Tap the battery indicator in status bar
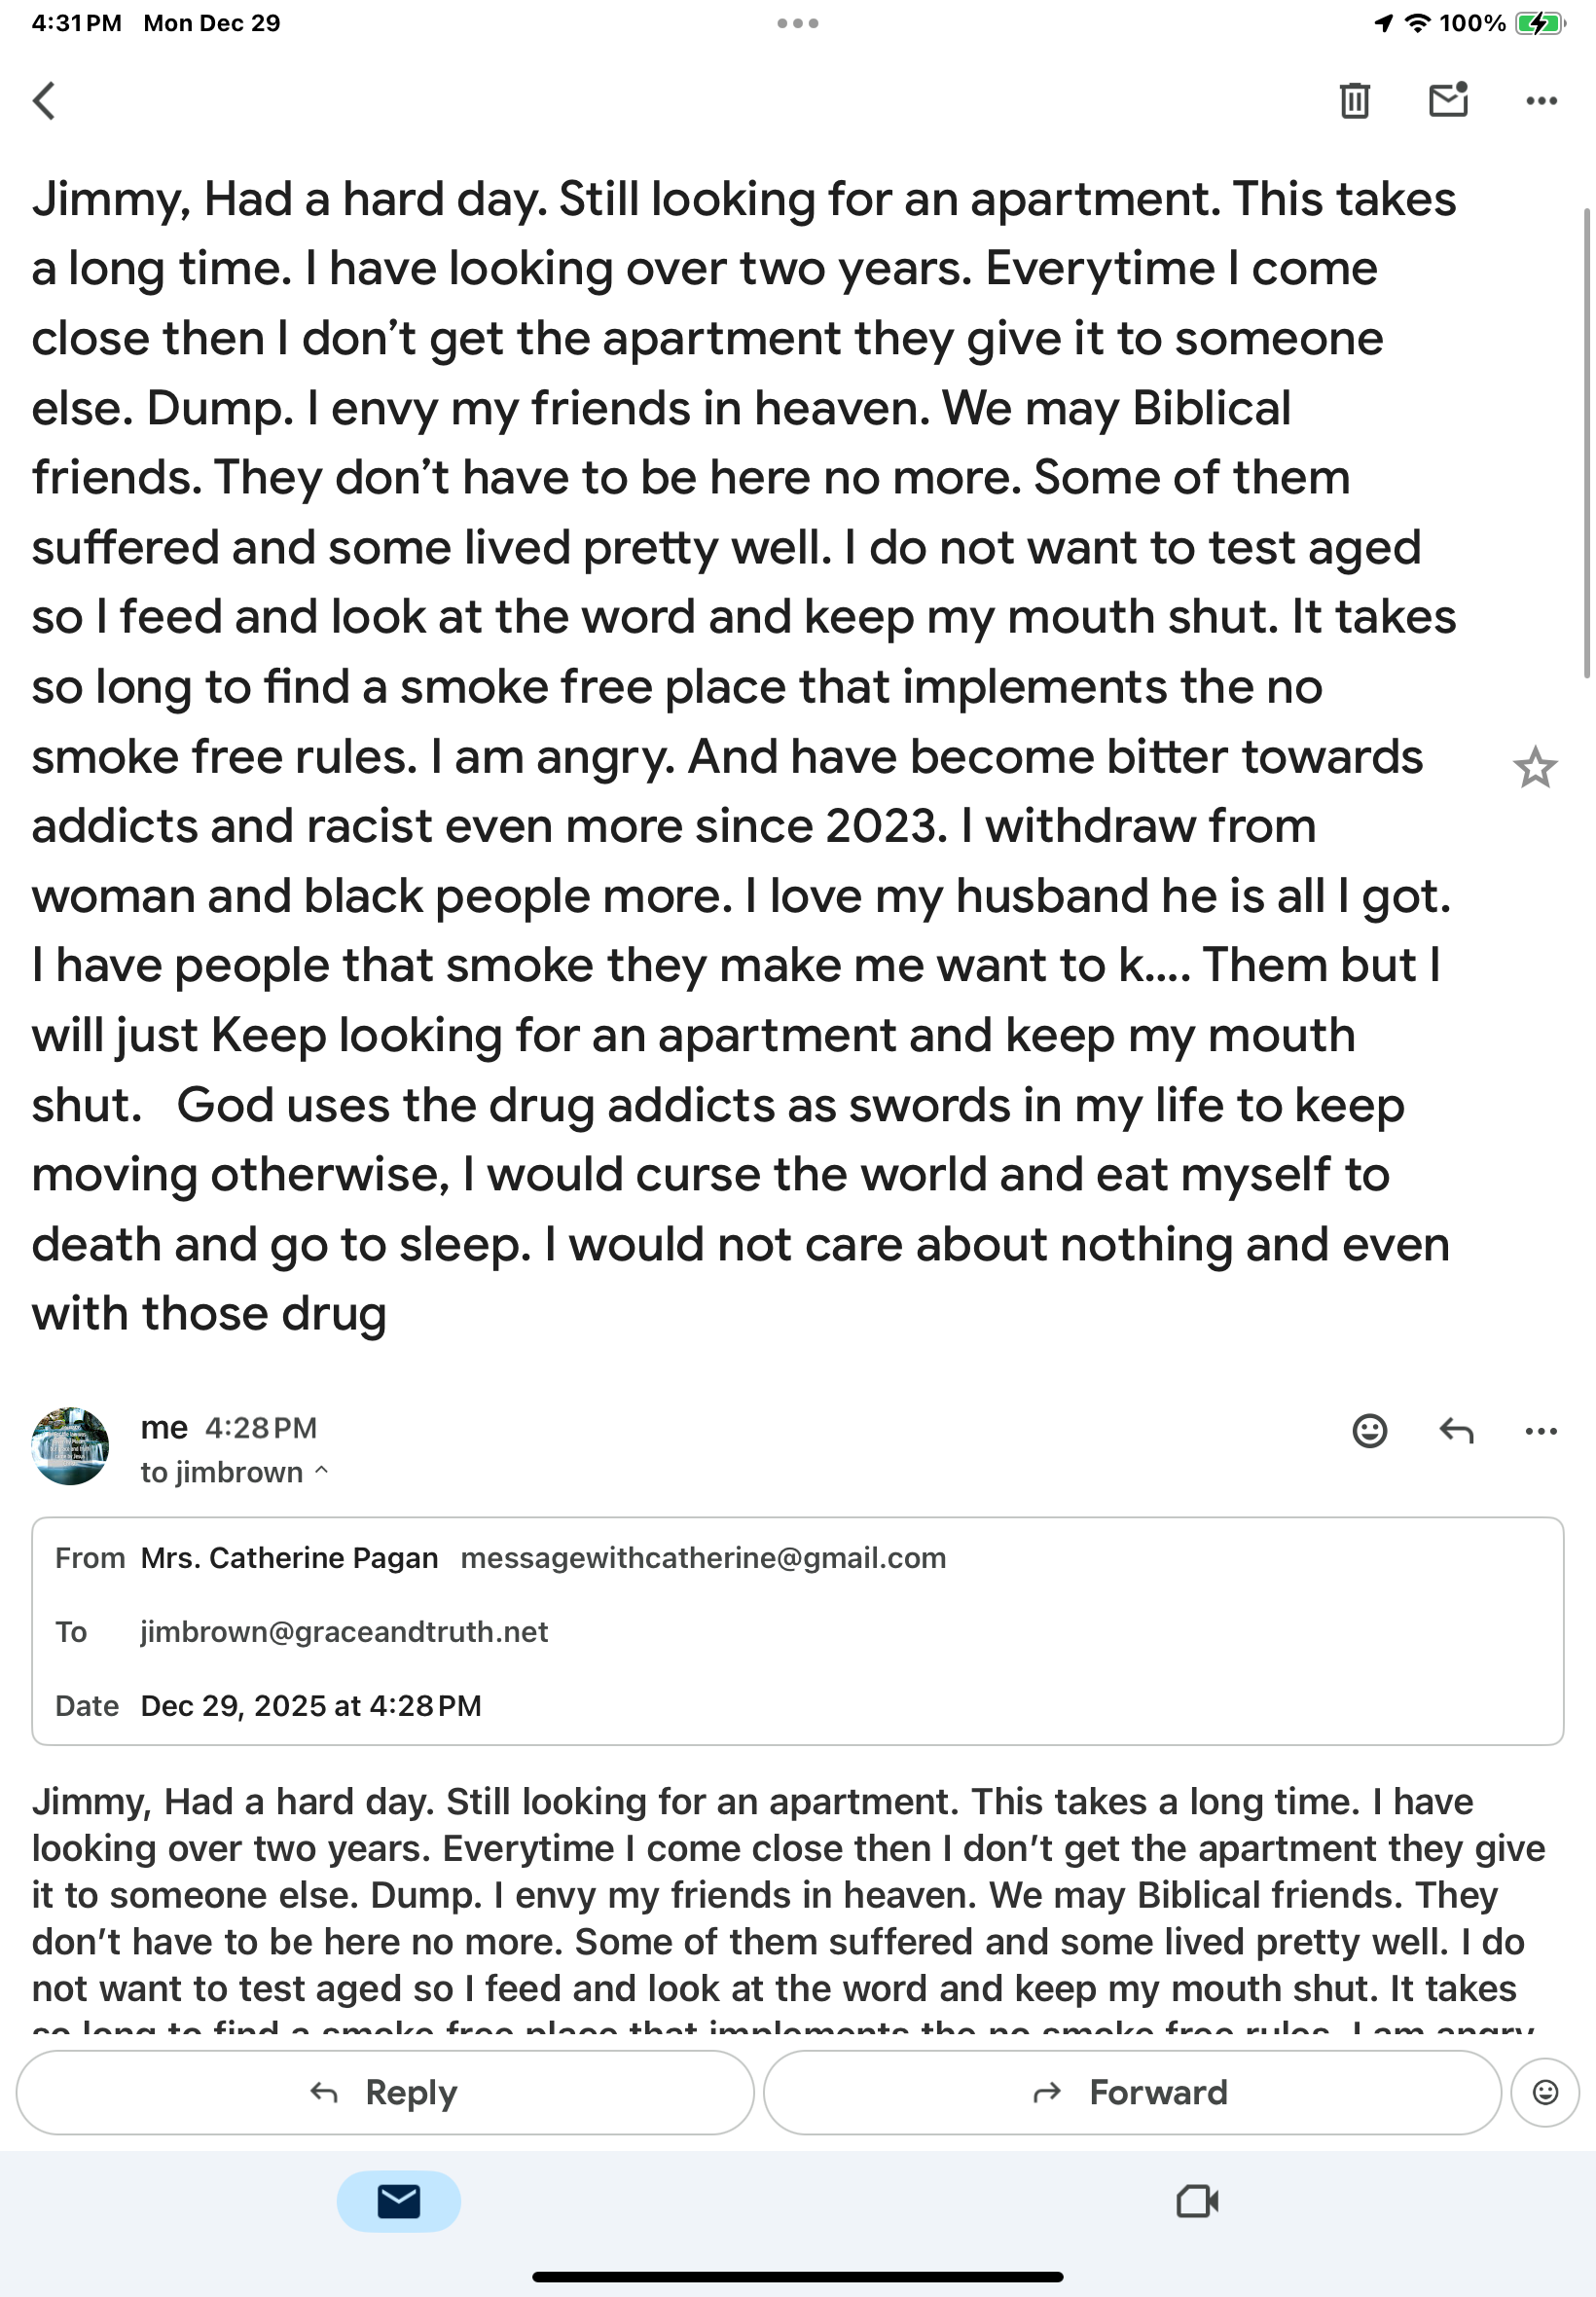This screenshot has width=1596, height=2297. 1540,23
